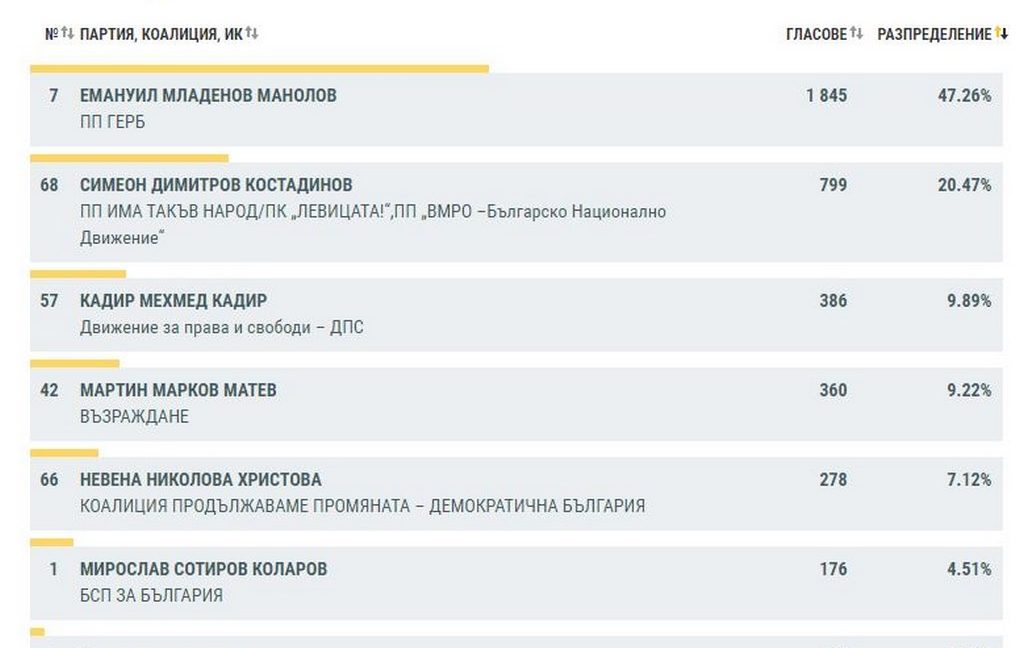Select candidate КАДИР МЕХМЕД КАДИР

(173, 301)
